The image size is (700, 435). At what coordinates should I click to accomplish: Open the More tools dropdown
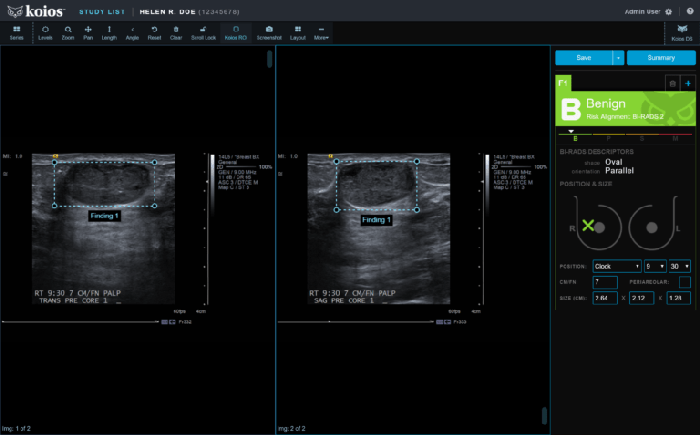pyautogui.click(x=321, y=32)
